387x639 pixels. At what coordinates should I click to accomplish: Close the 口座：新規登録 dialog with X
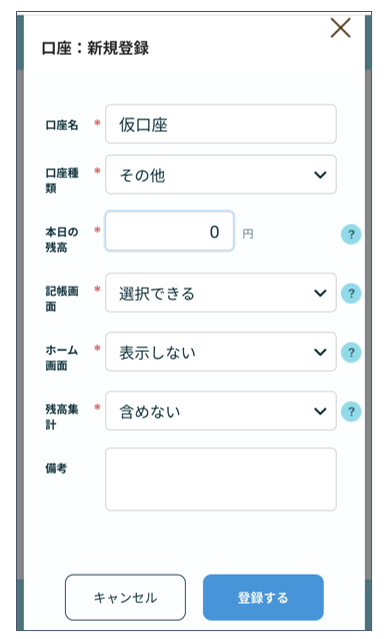point(341,28)
